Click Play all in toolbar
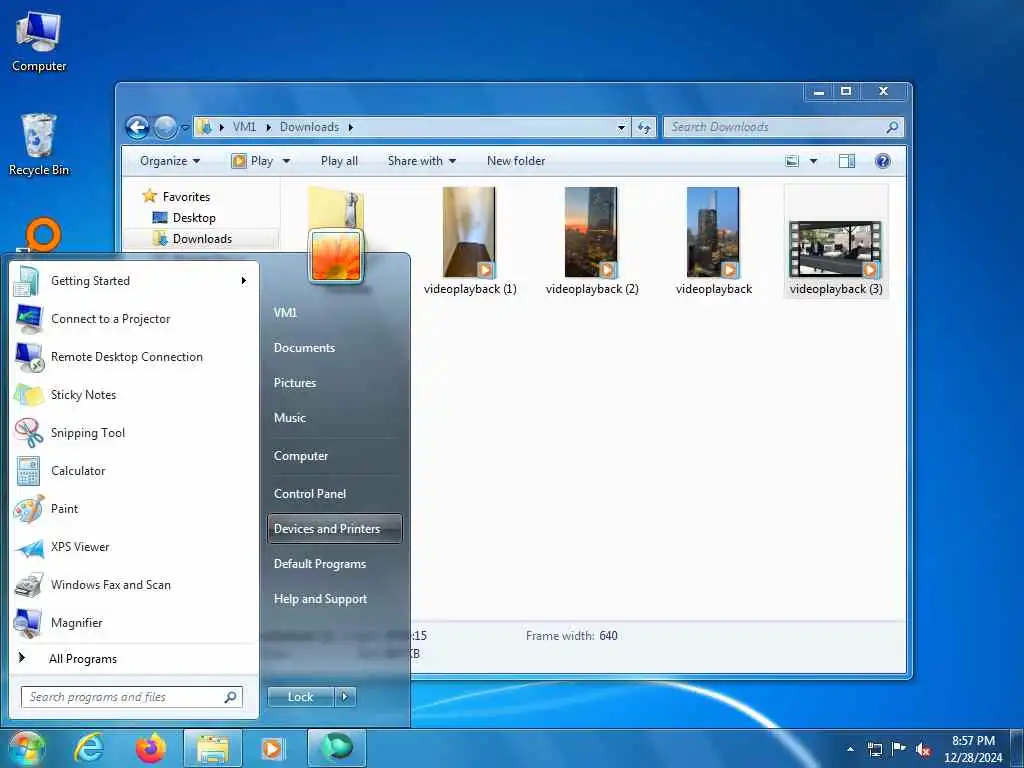 339,161
